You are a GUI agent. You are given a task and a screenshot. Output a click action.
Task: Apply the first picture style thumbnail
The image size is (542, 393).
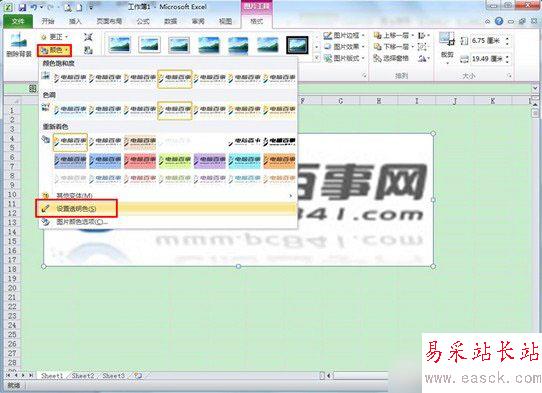pos(120,45)
